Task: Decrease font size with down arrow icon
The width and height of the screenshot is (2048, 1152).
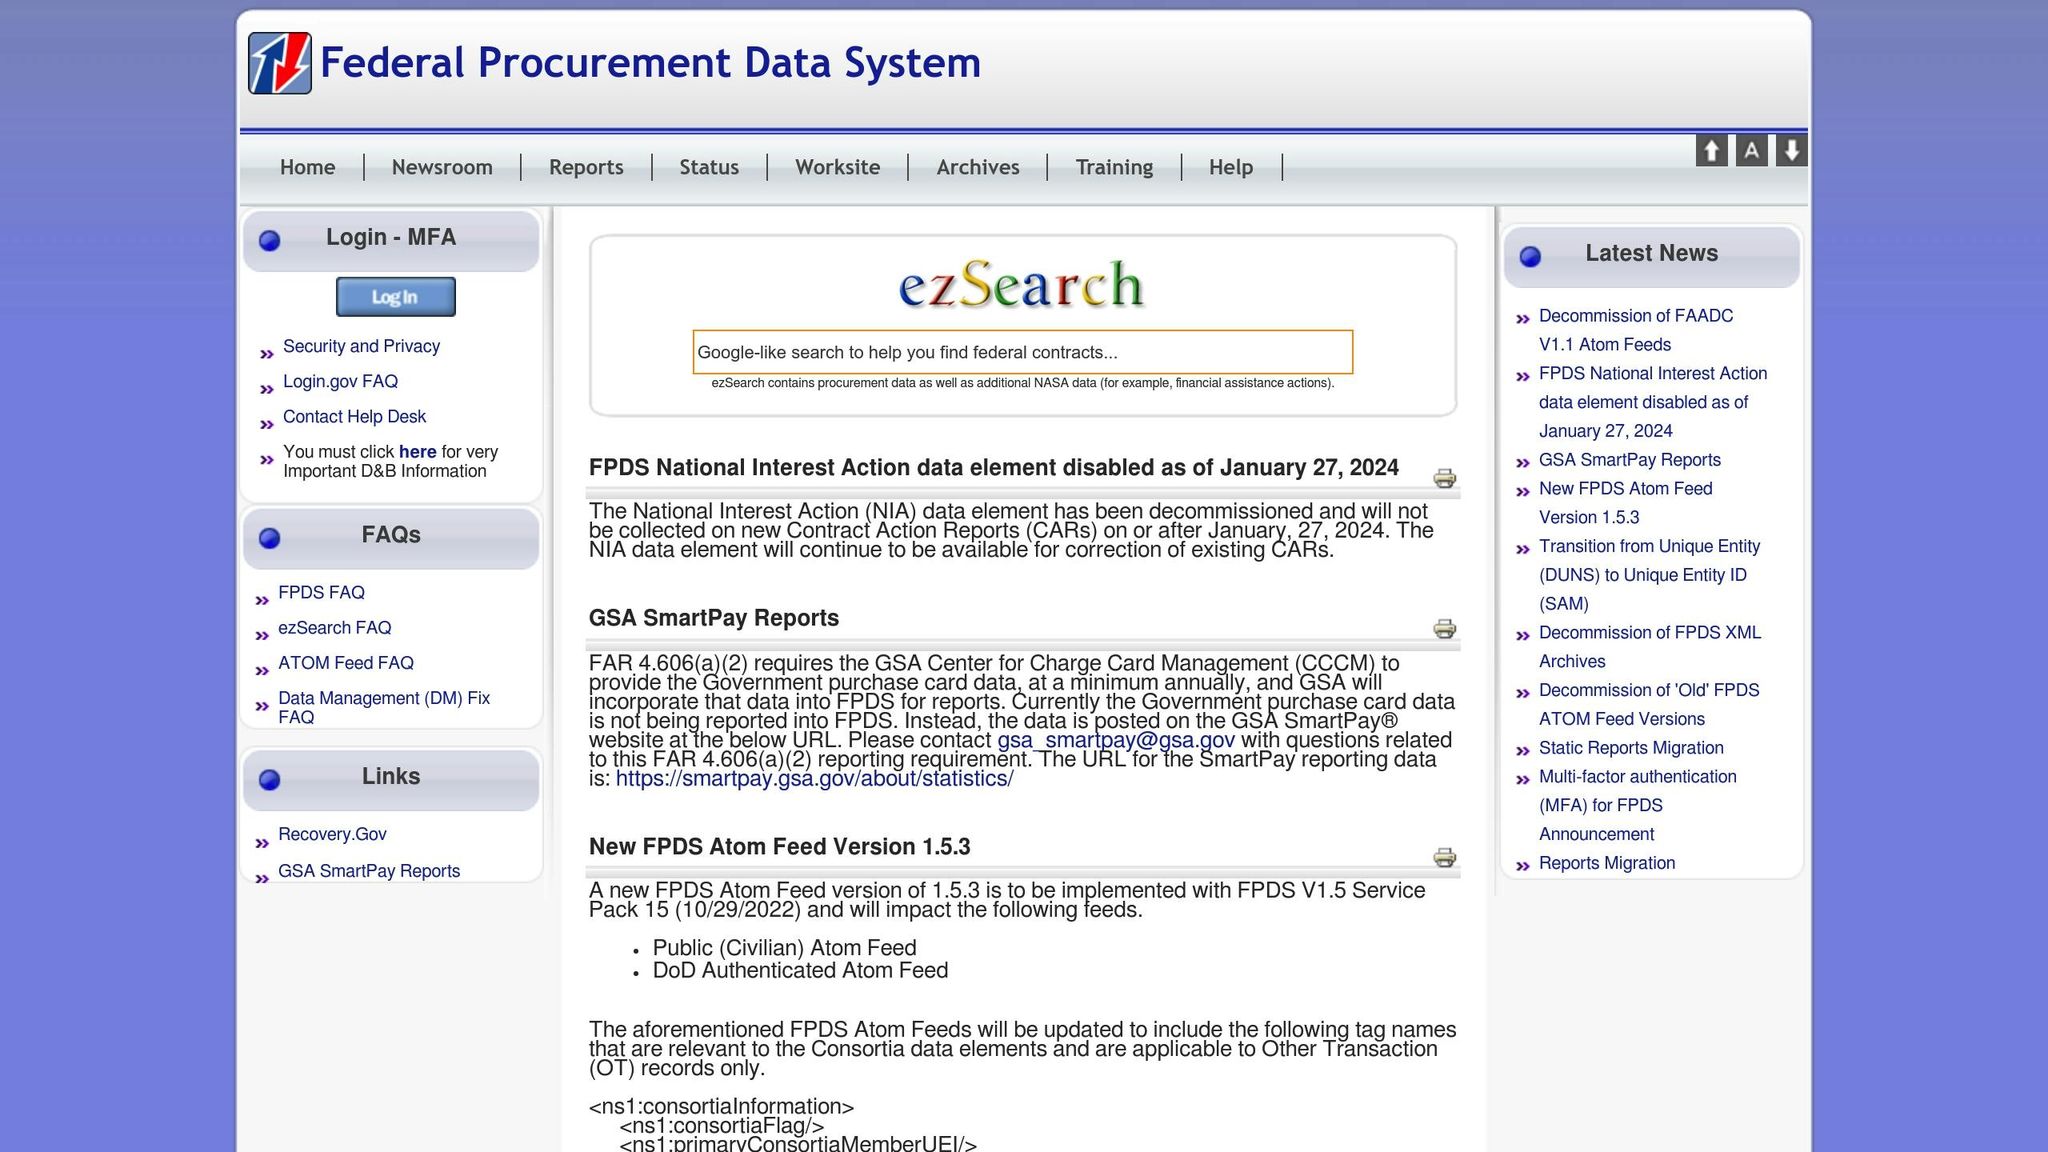Action: 1791,151
